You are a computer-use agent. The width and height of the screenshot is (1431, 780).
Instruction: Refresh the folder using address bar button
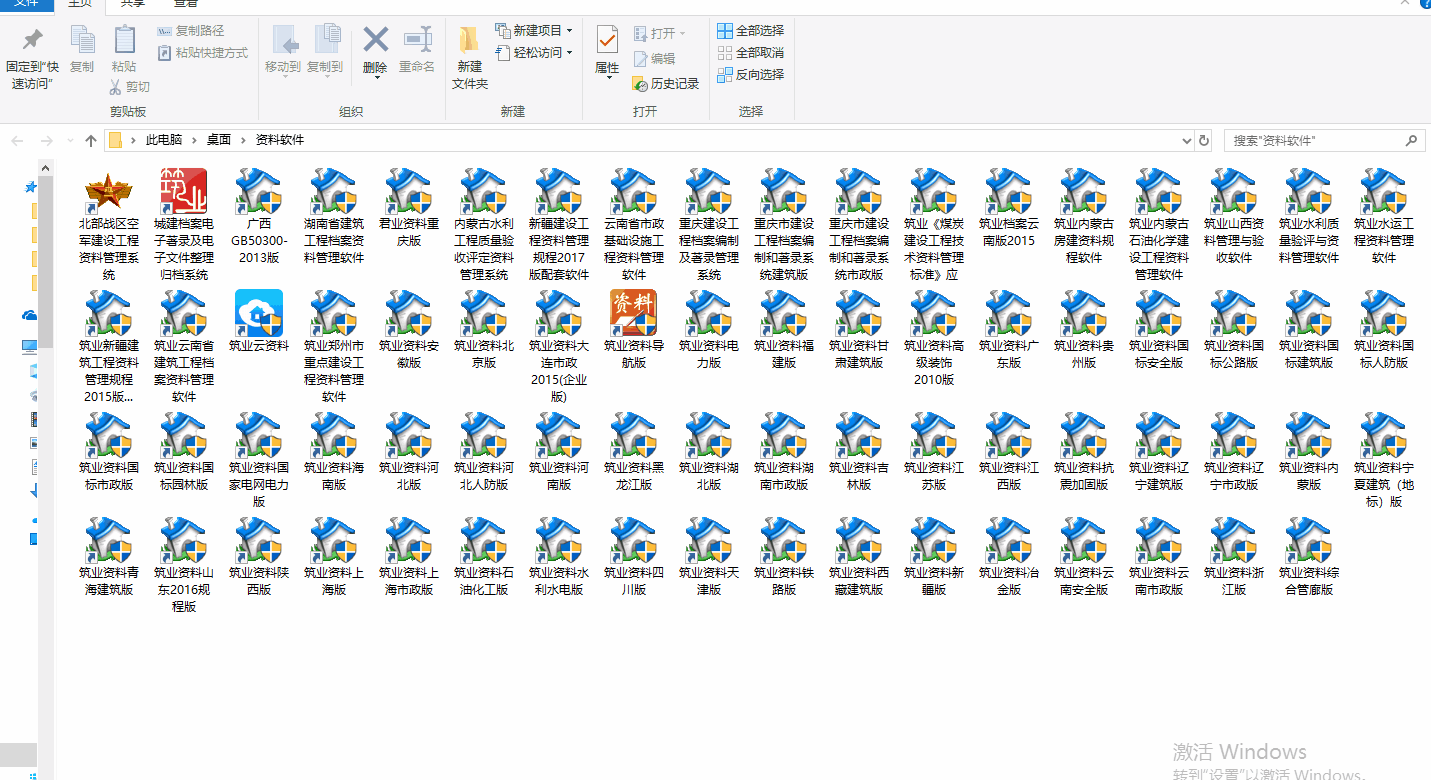tap(1204, 141)
